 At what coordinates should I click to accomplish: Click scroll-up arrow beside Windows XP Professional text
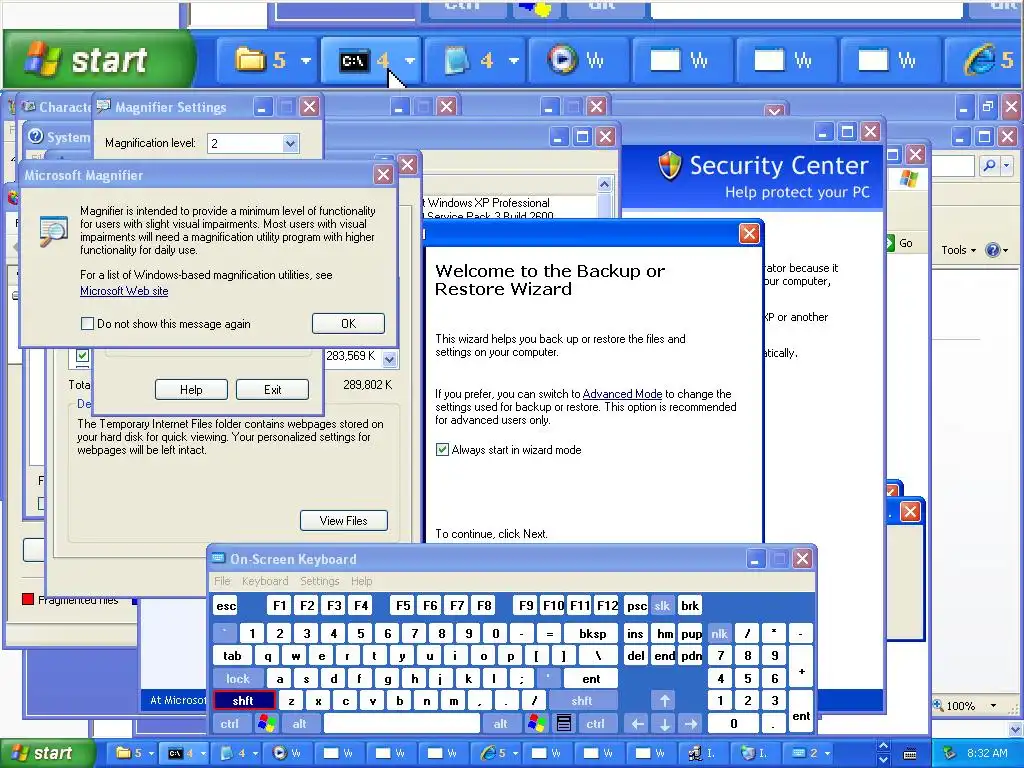point(604,185)
